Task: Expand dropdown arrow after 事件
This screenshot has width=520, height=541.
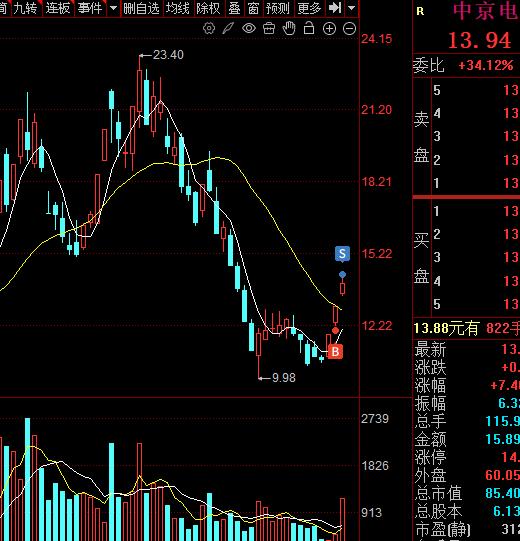Action: tap(113, 8)
